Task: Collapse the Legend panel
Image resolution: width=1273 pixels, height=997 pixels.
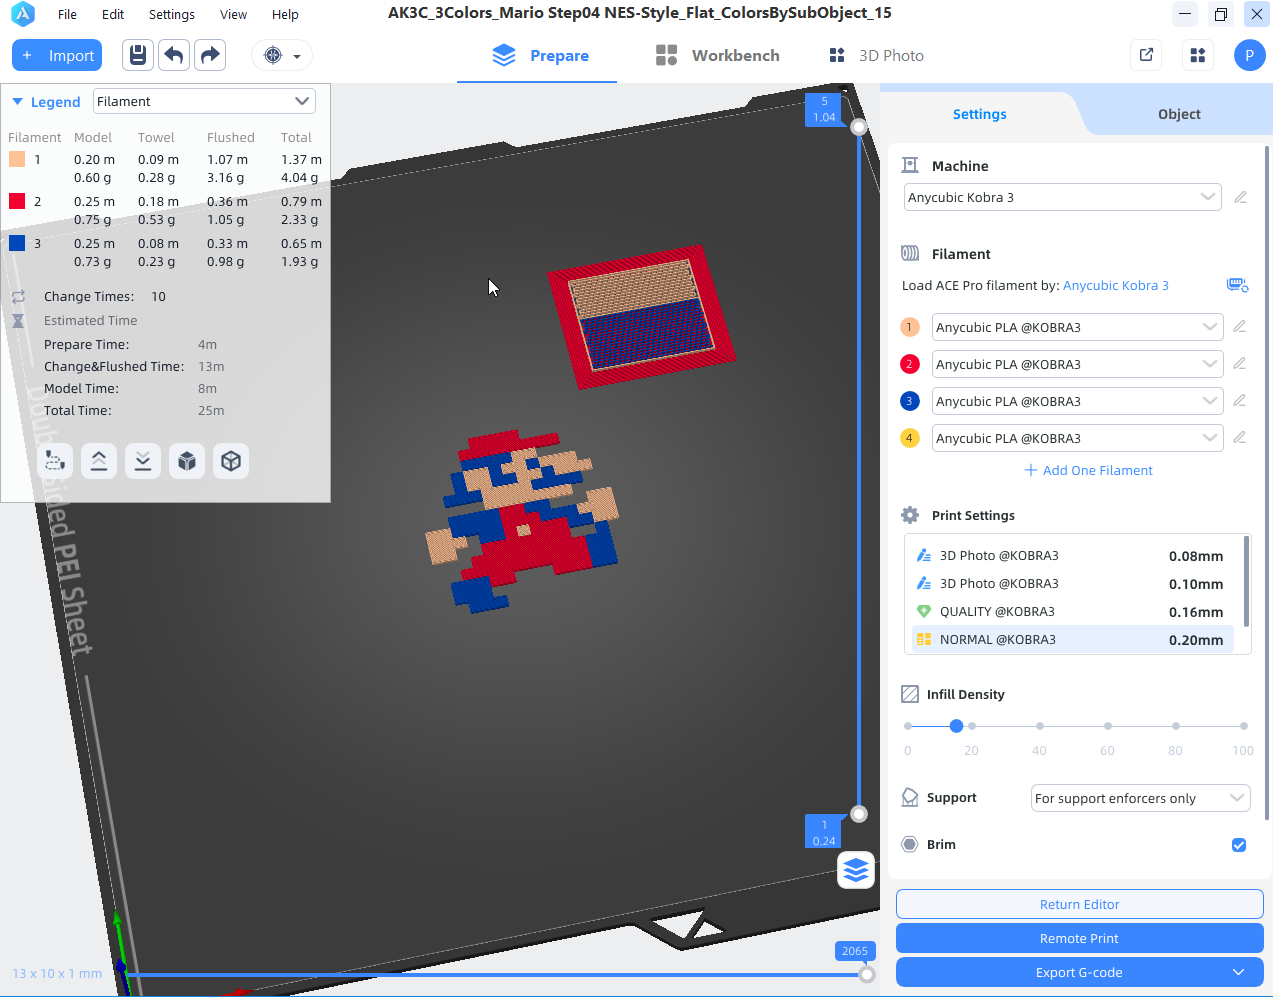Action: (x=17, y=102)
